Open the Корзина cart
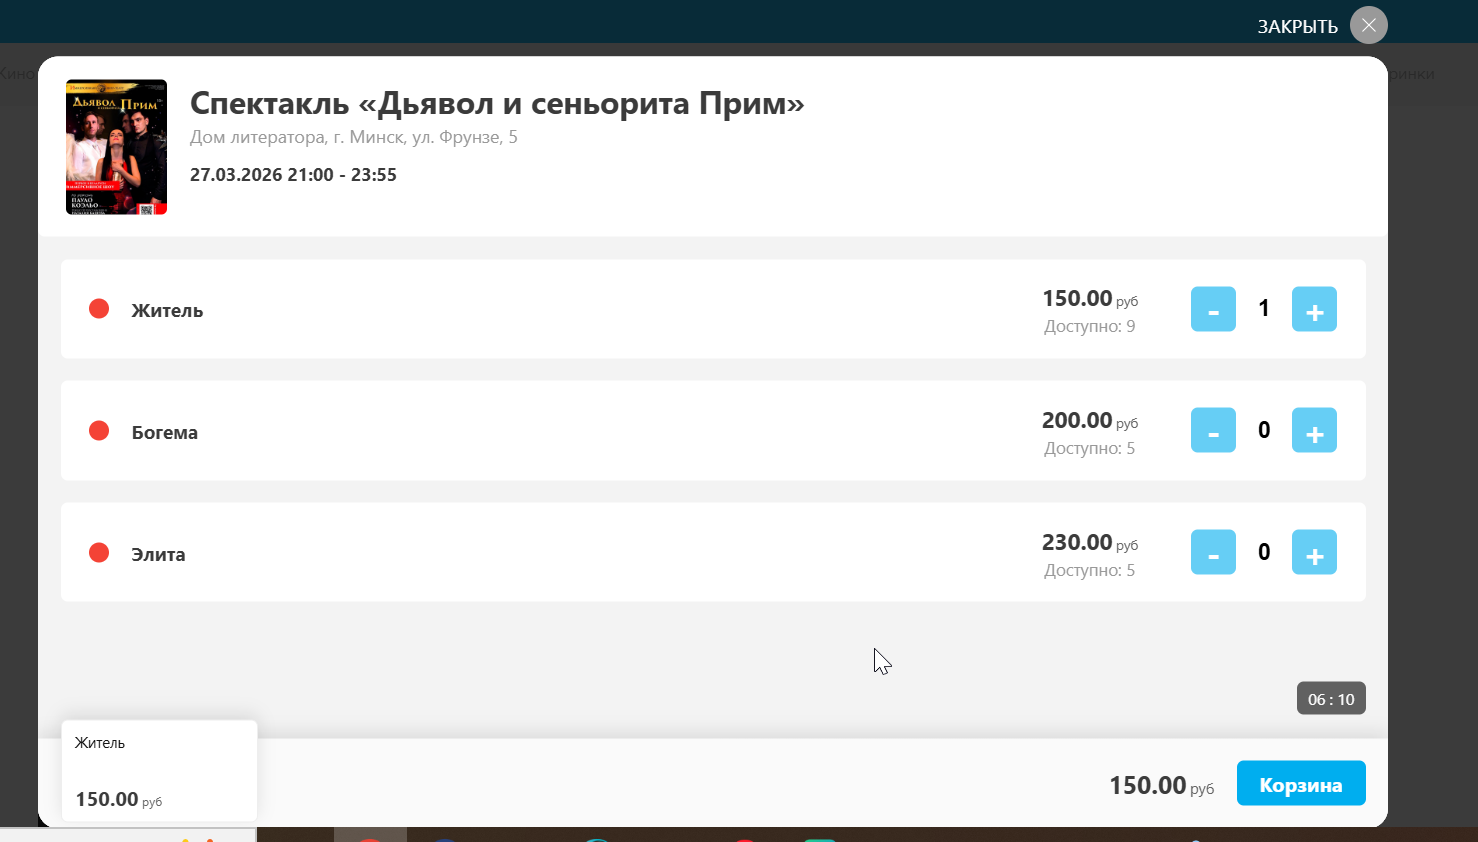 click(1301, 783)
